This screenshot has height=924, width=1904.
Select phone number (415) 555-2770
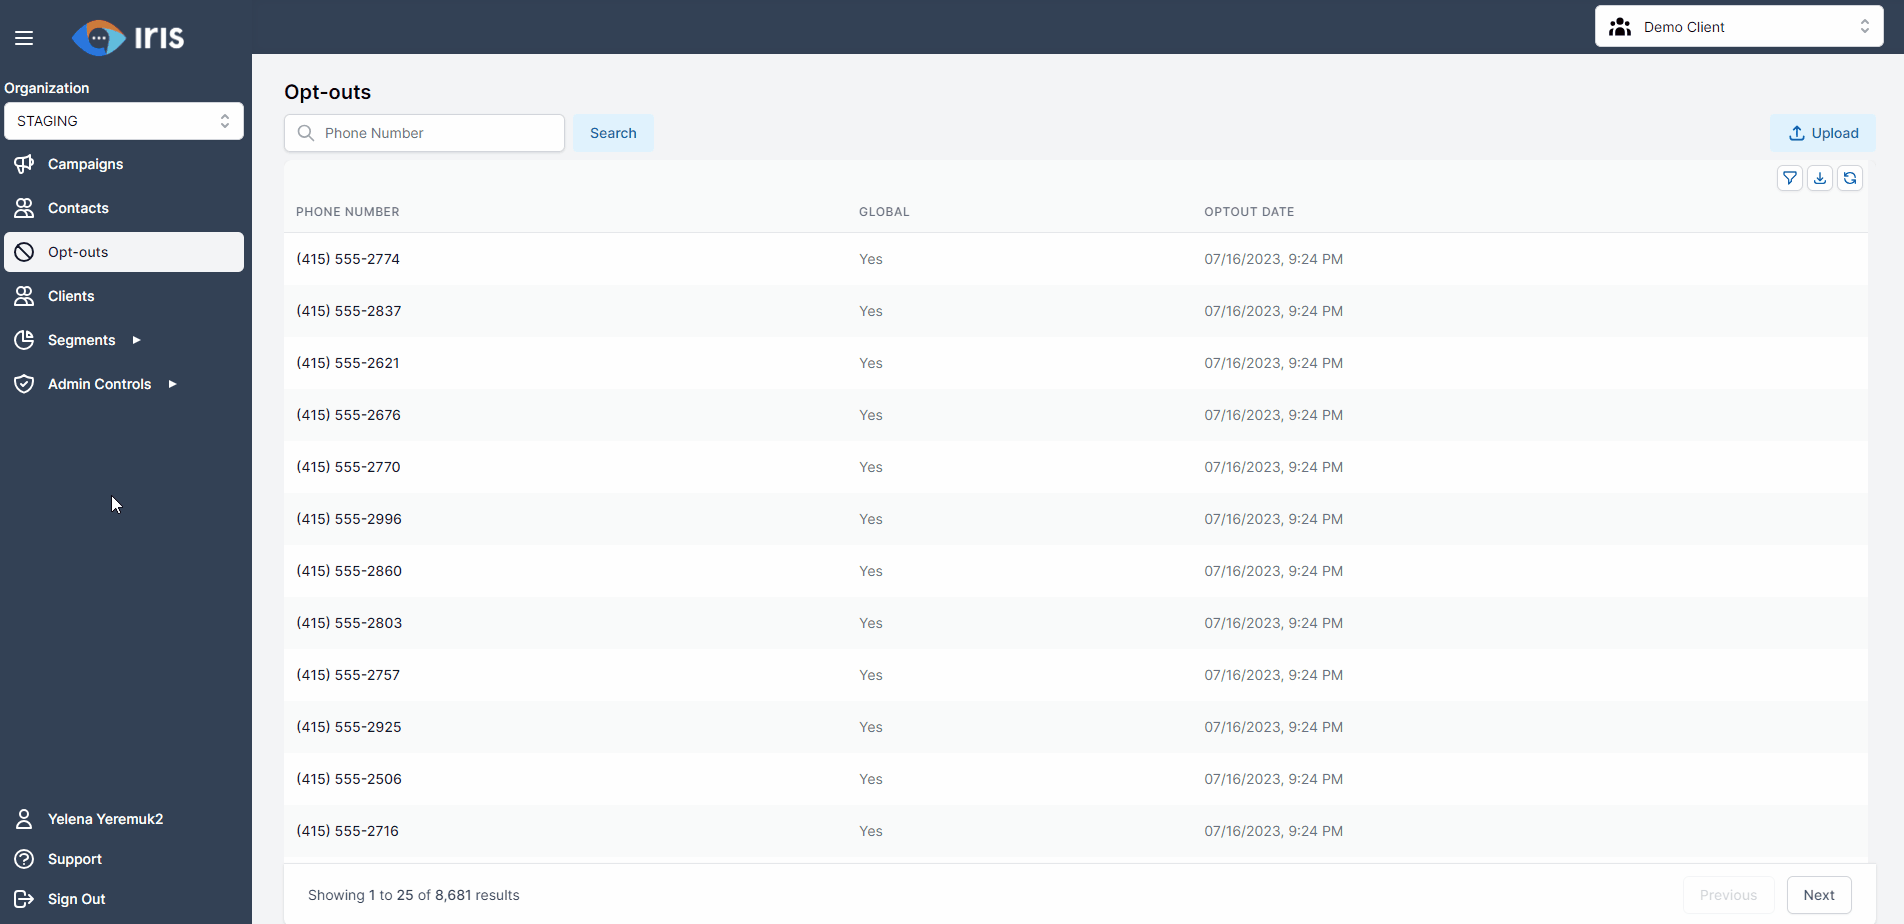348,467
